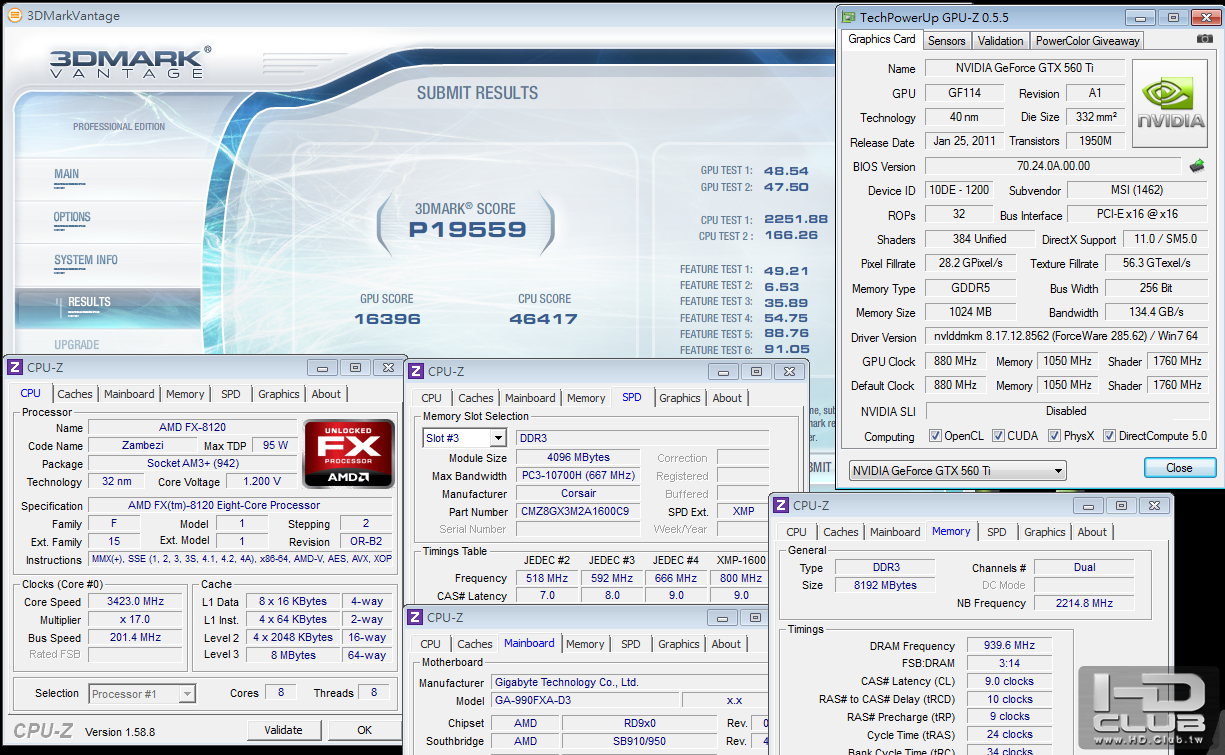1225x755 pixels.
Task: Toggle the PhysX checkbox in GPU-Z
Action: tap(1054, 436)
